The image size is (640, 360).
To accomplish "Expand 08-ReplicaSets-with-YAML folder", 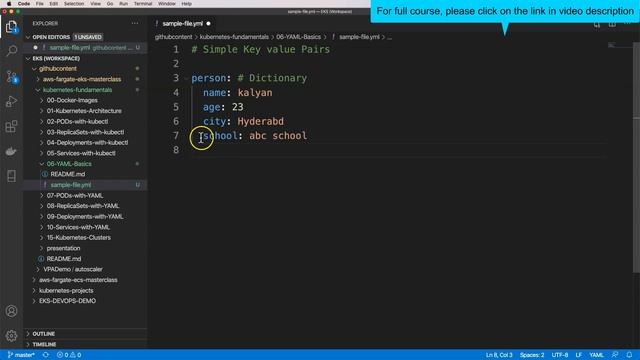I will [42, 206].
